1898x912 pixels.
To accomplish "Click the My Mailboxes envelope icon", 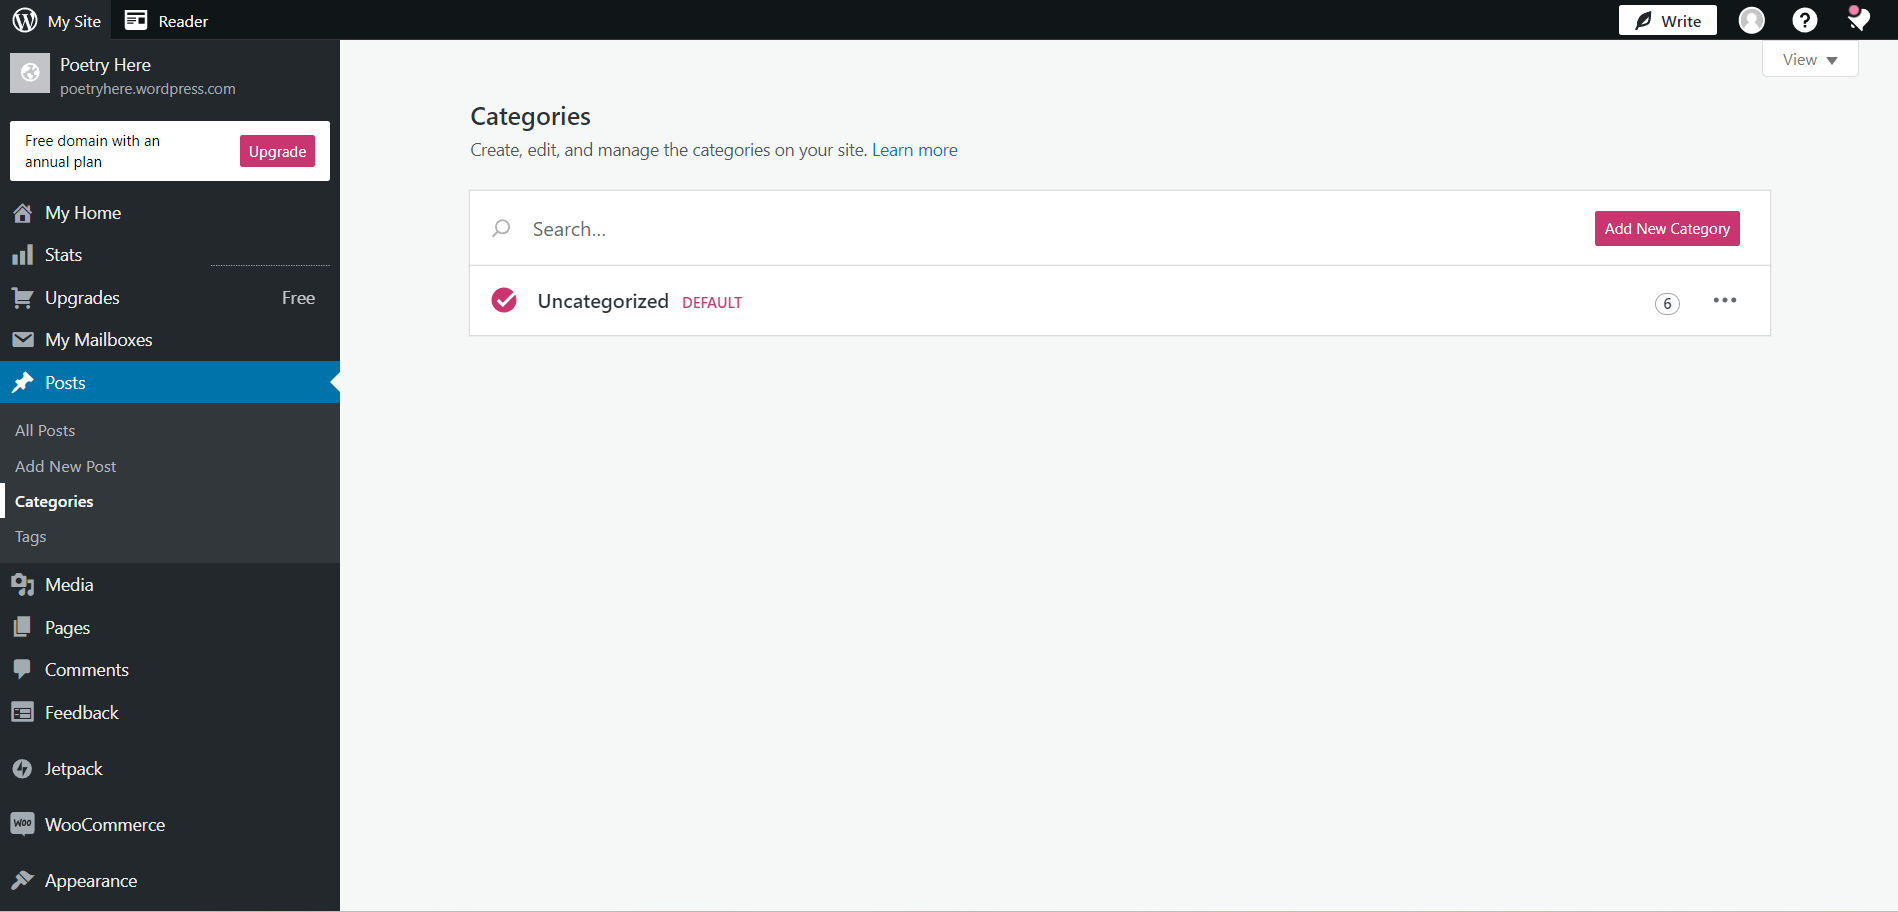I will click(22, 340).
